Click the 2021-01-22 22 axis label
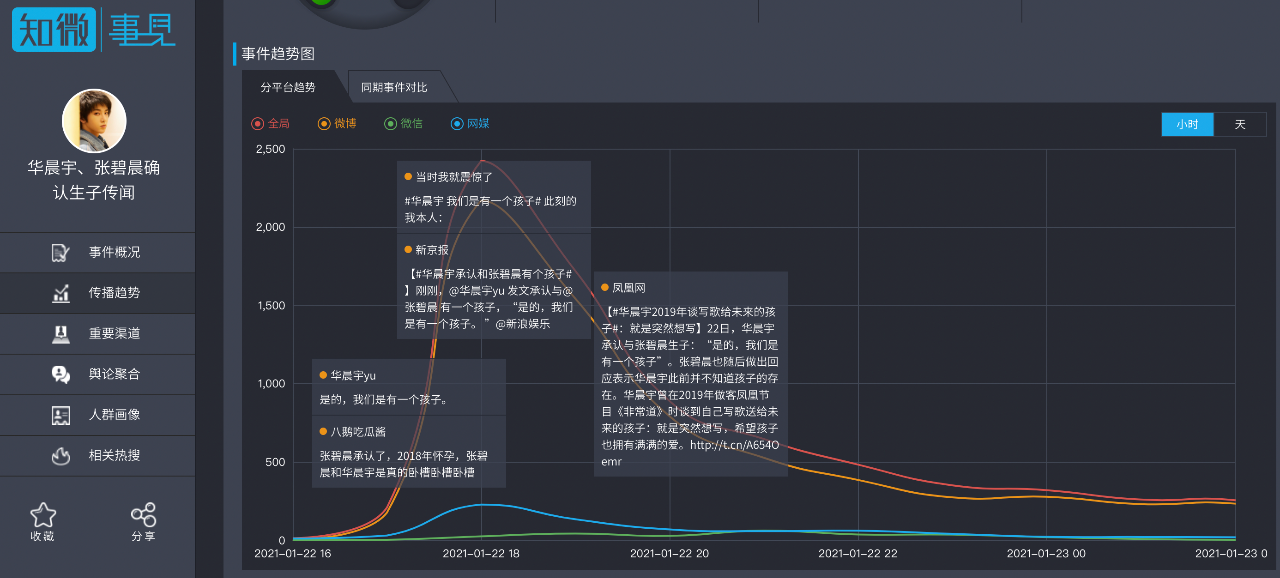Image resolution: width=1280 pixels, height=578 pixels. tap(858, 552)
